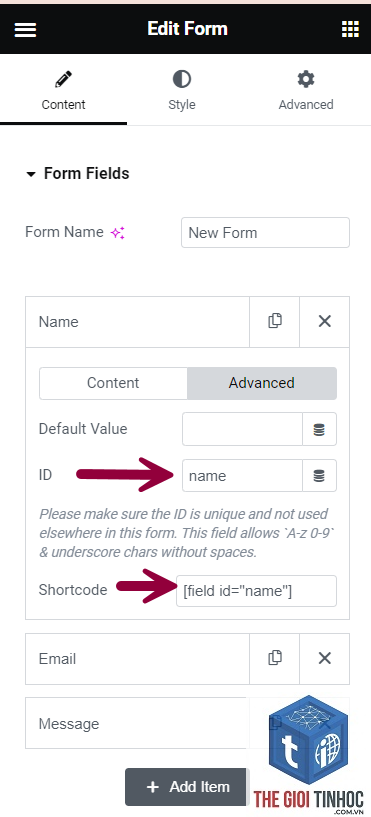Image resolution: width=371 pixels, height=817 pixels.
Task: Select the Name field's Content sub-tab
Action: coord(113,383)
